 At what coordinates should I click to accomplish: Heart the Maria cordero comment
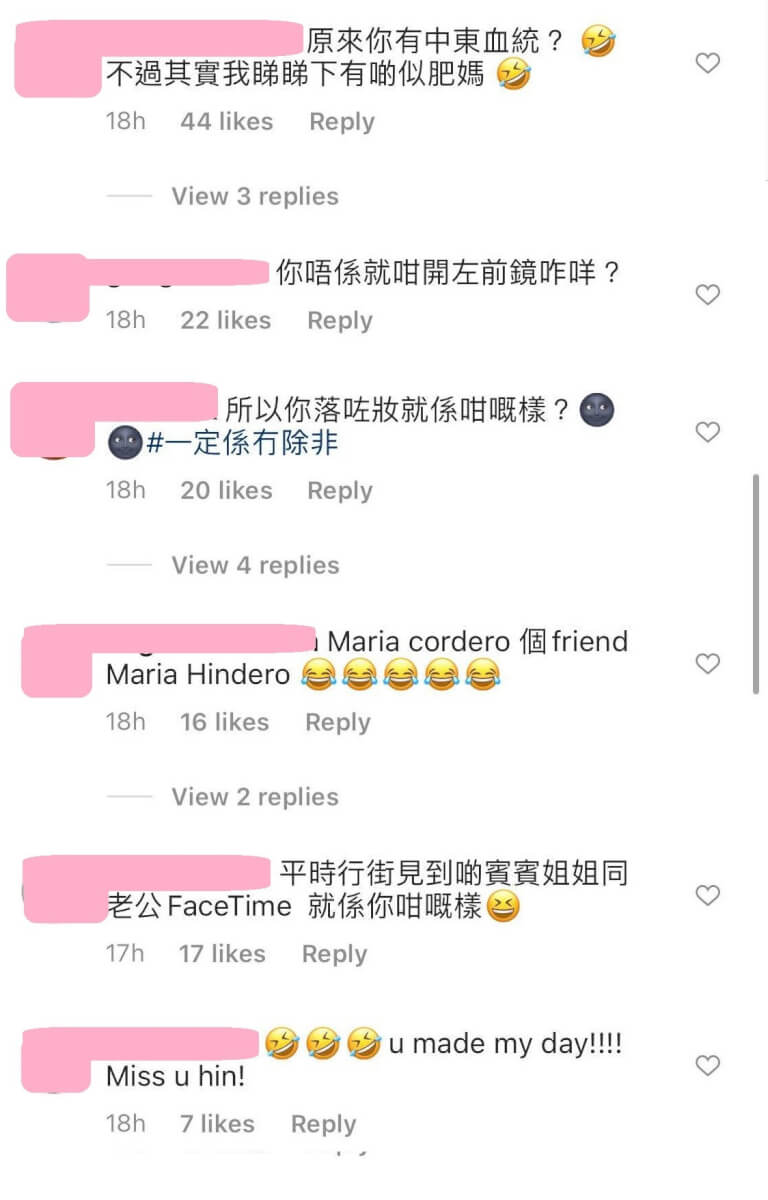point(707,664)
